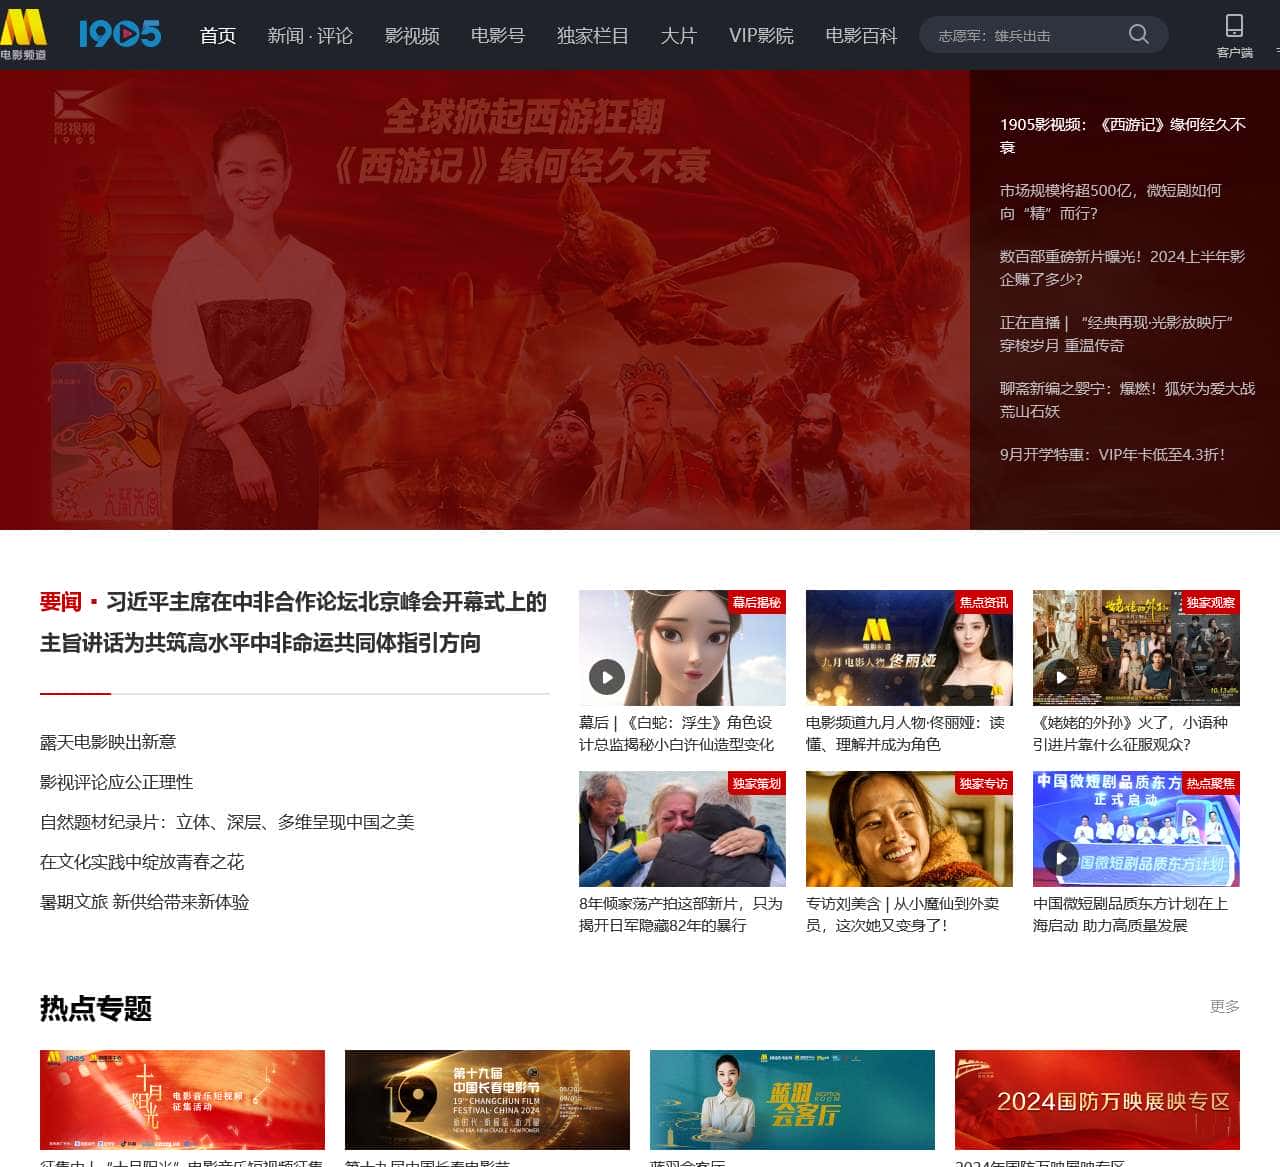
Task: Click 更多 next to 热点专题
Action: point(1225,1006)
